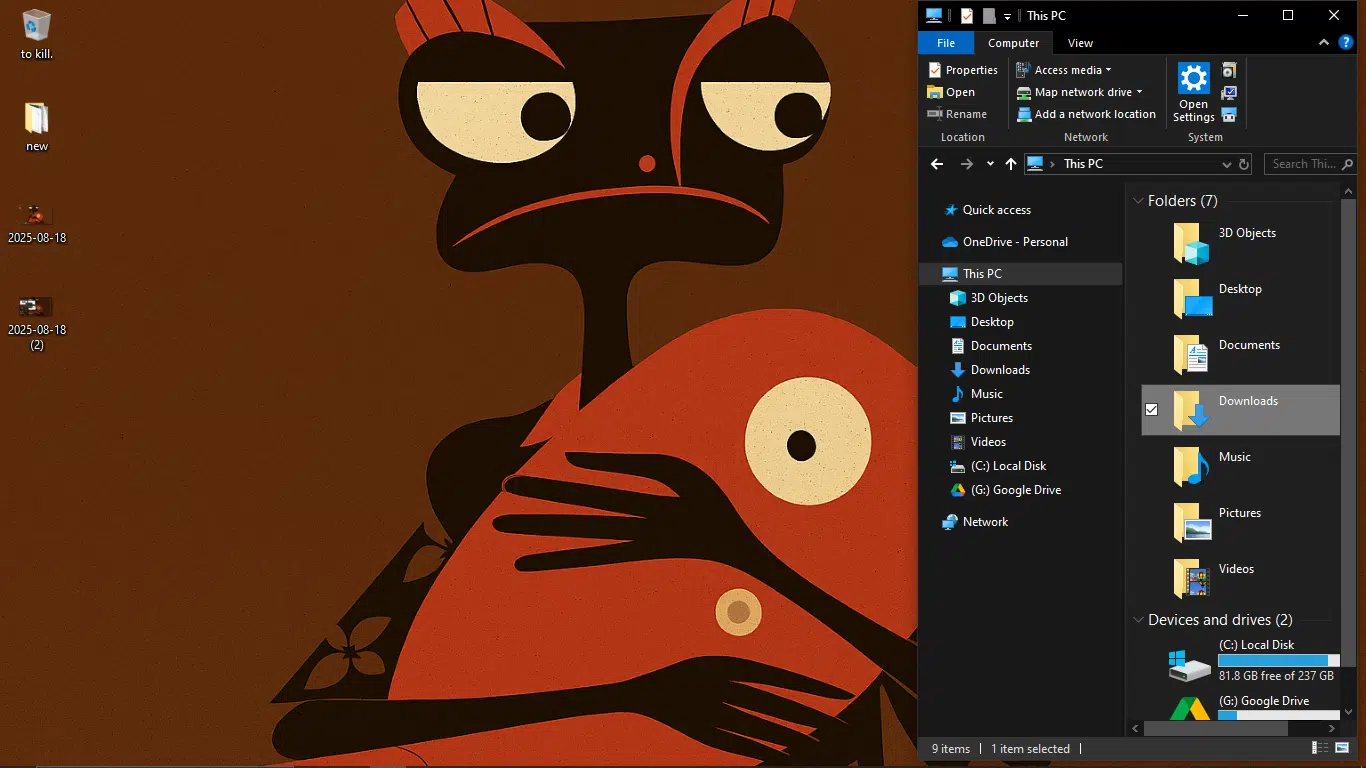This screenshot has width=1366, height=768.
Task: Click the Uninstall or change a program icon
Action: coord(1229,70)
